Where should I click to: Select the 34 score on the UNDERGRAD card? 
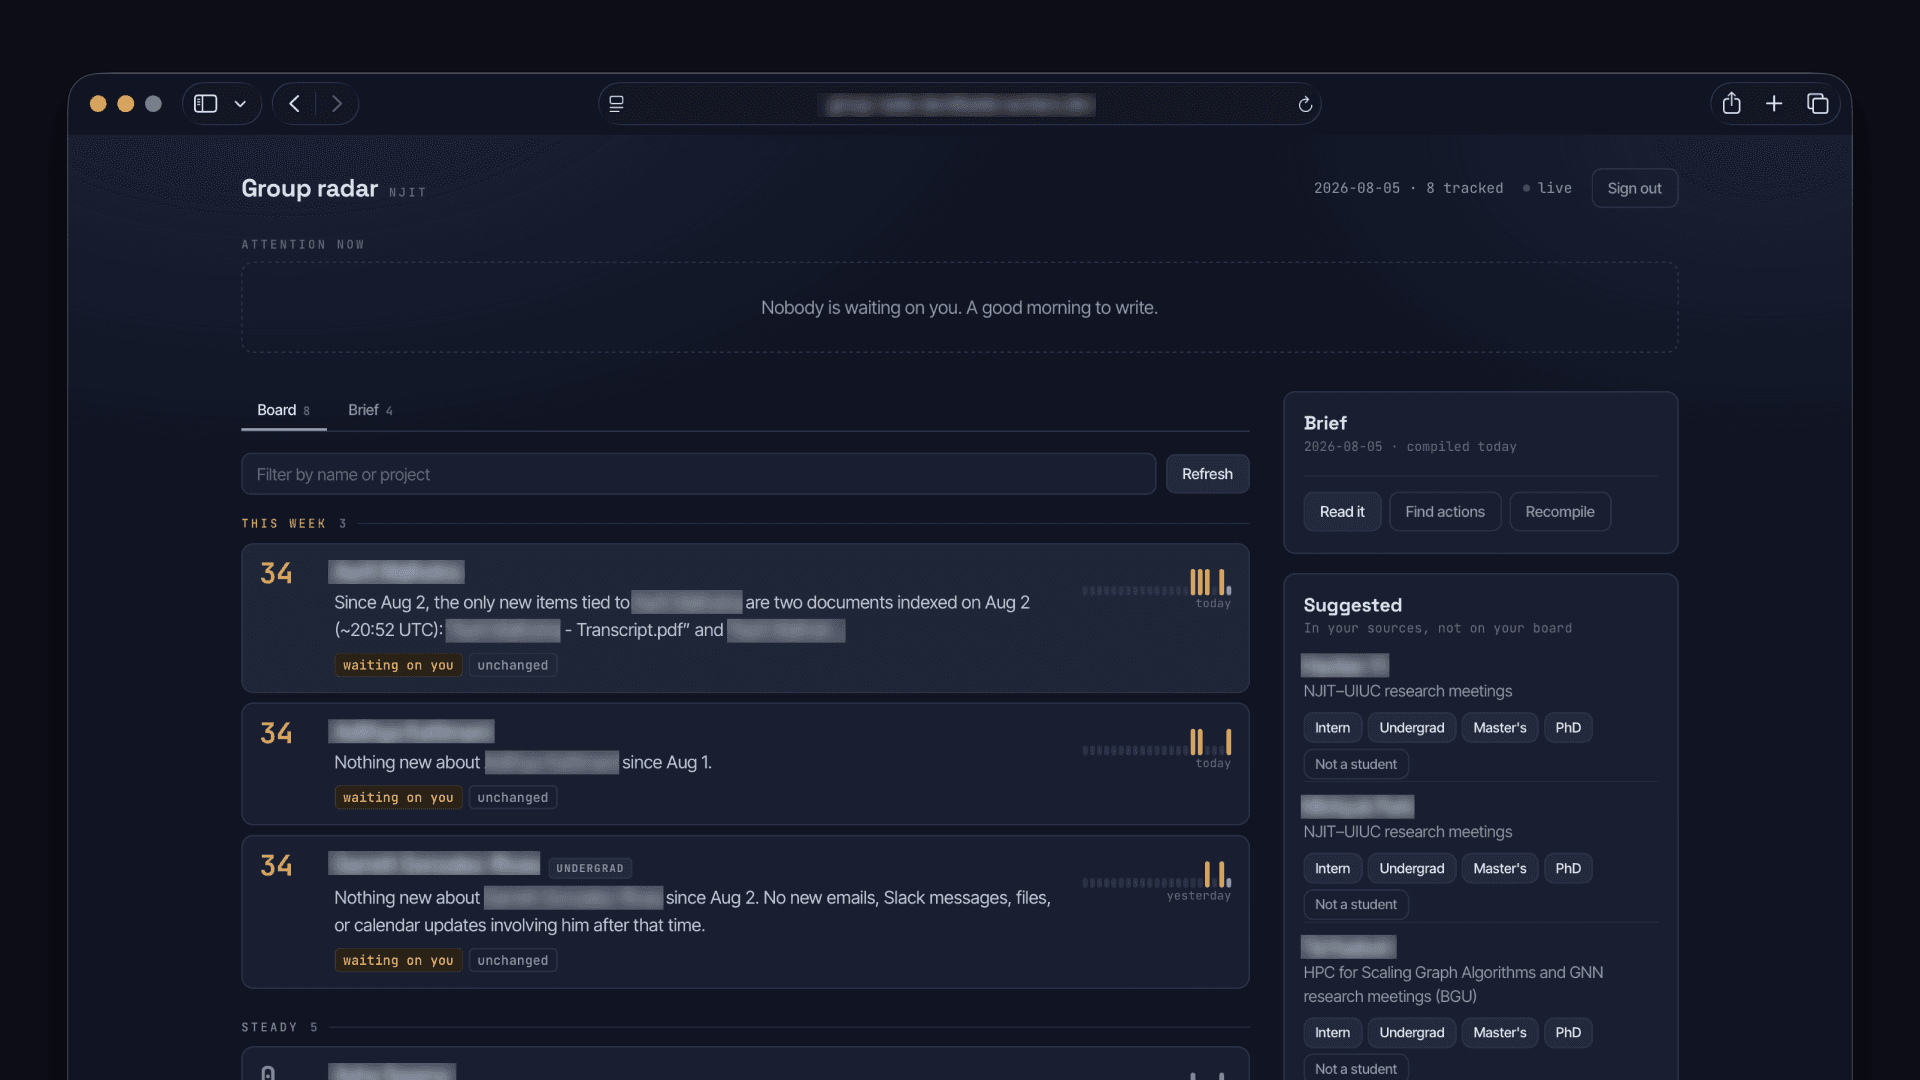point(276,865)
